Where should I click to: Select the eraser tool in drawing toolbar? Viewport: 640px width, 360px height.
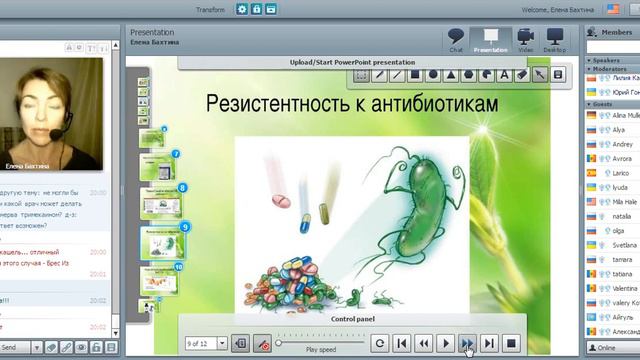(522, 75)
